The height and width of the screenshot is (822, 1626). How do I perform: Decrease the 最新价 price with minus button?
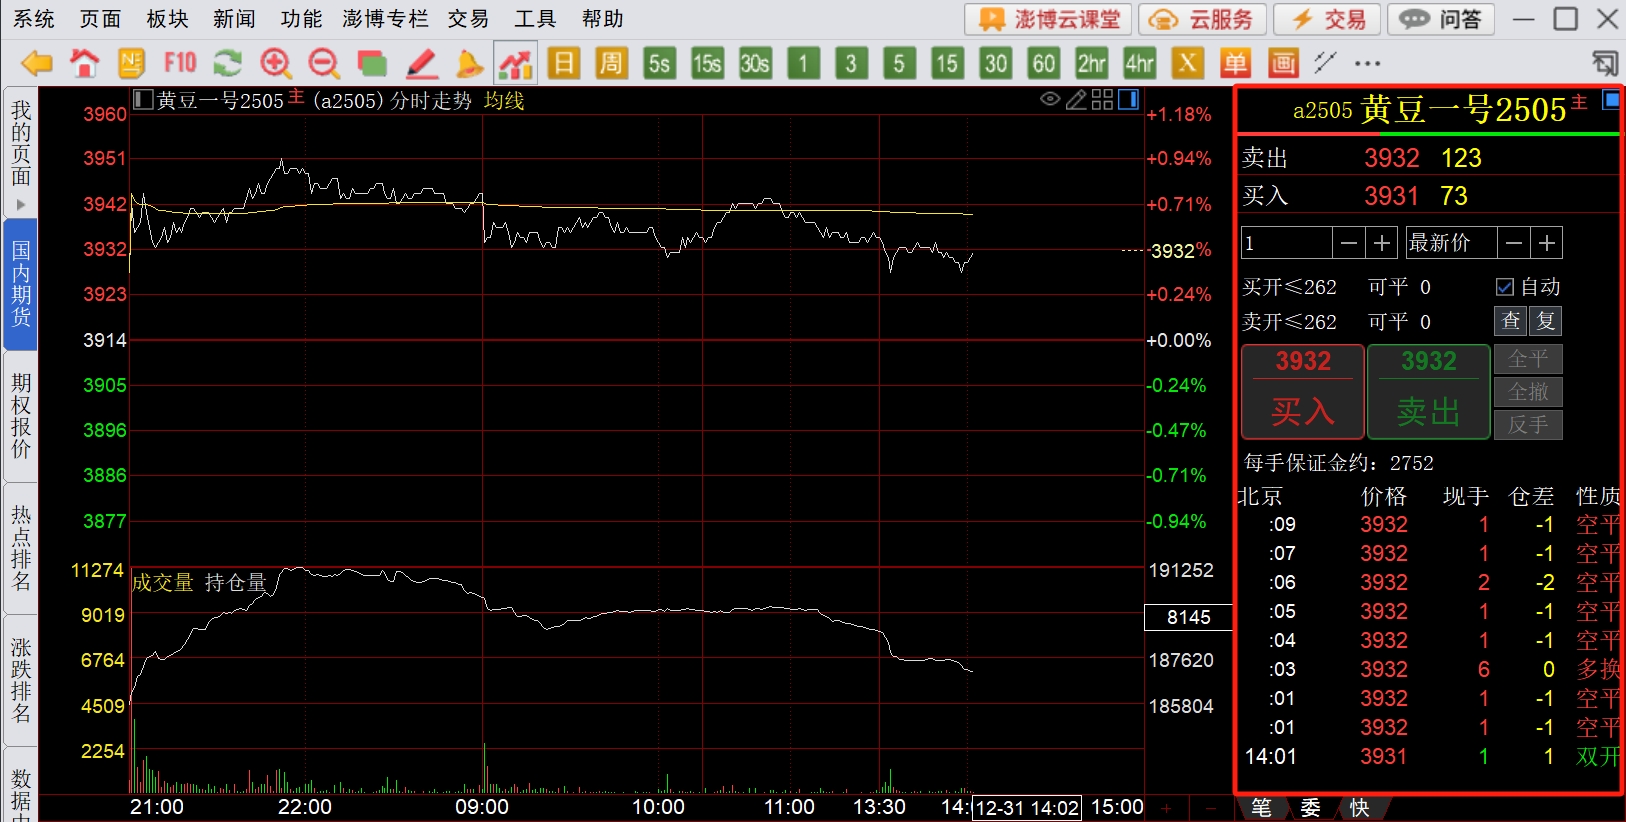[1514, 243]
